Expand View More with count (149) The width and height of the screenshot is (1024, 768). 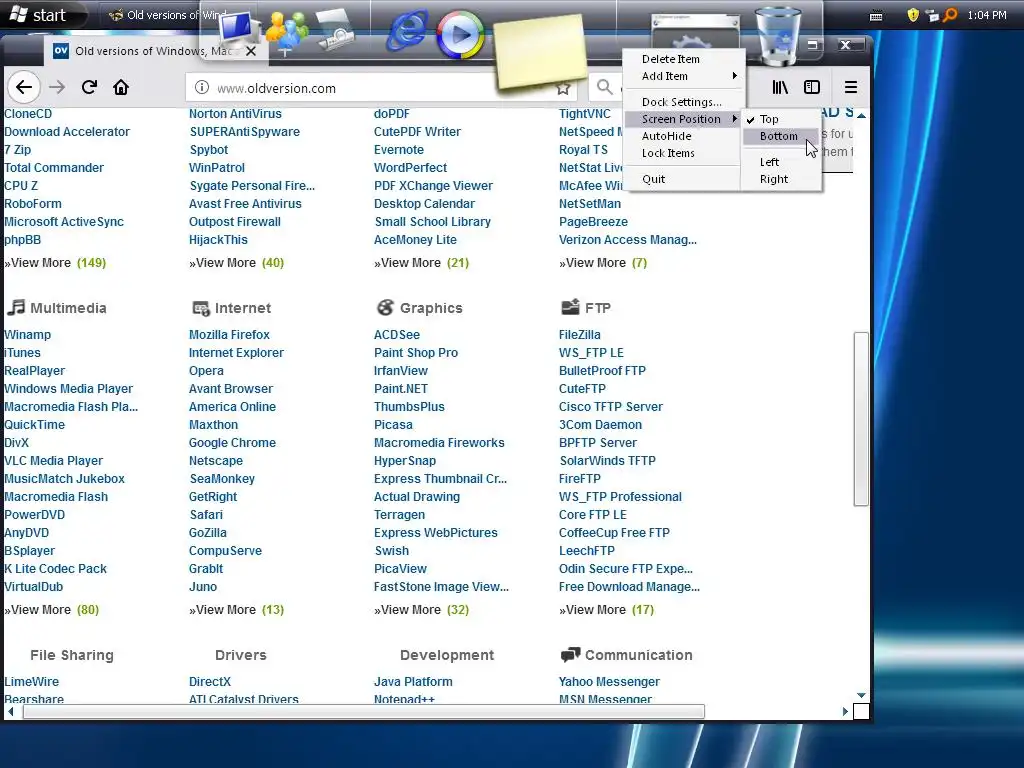pyautogui.click(x=55, y=263)
